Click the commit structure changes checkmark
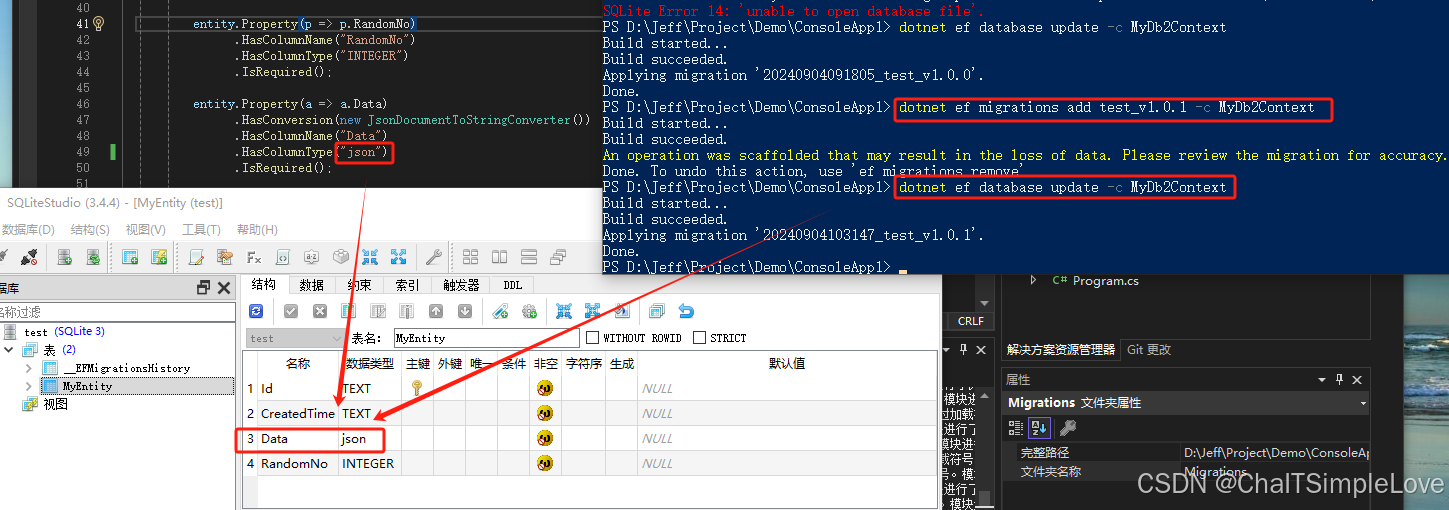Viewport: 1449px width, 510px height. point(290,311)
